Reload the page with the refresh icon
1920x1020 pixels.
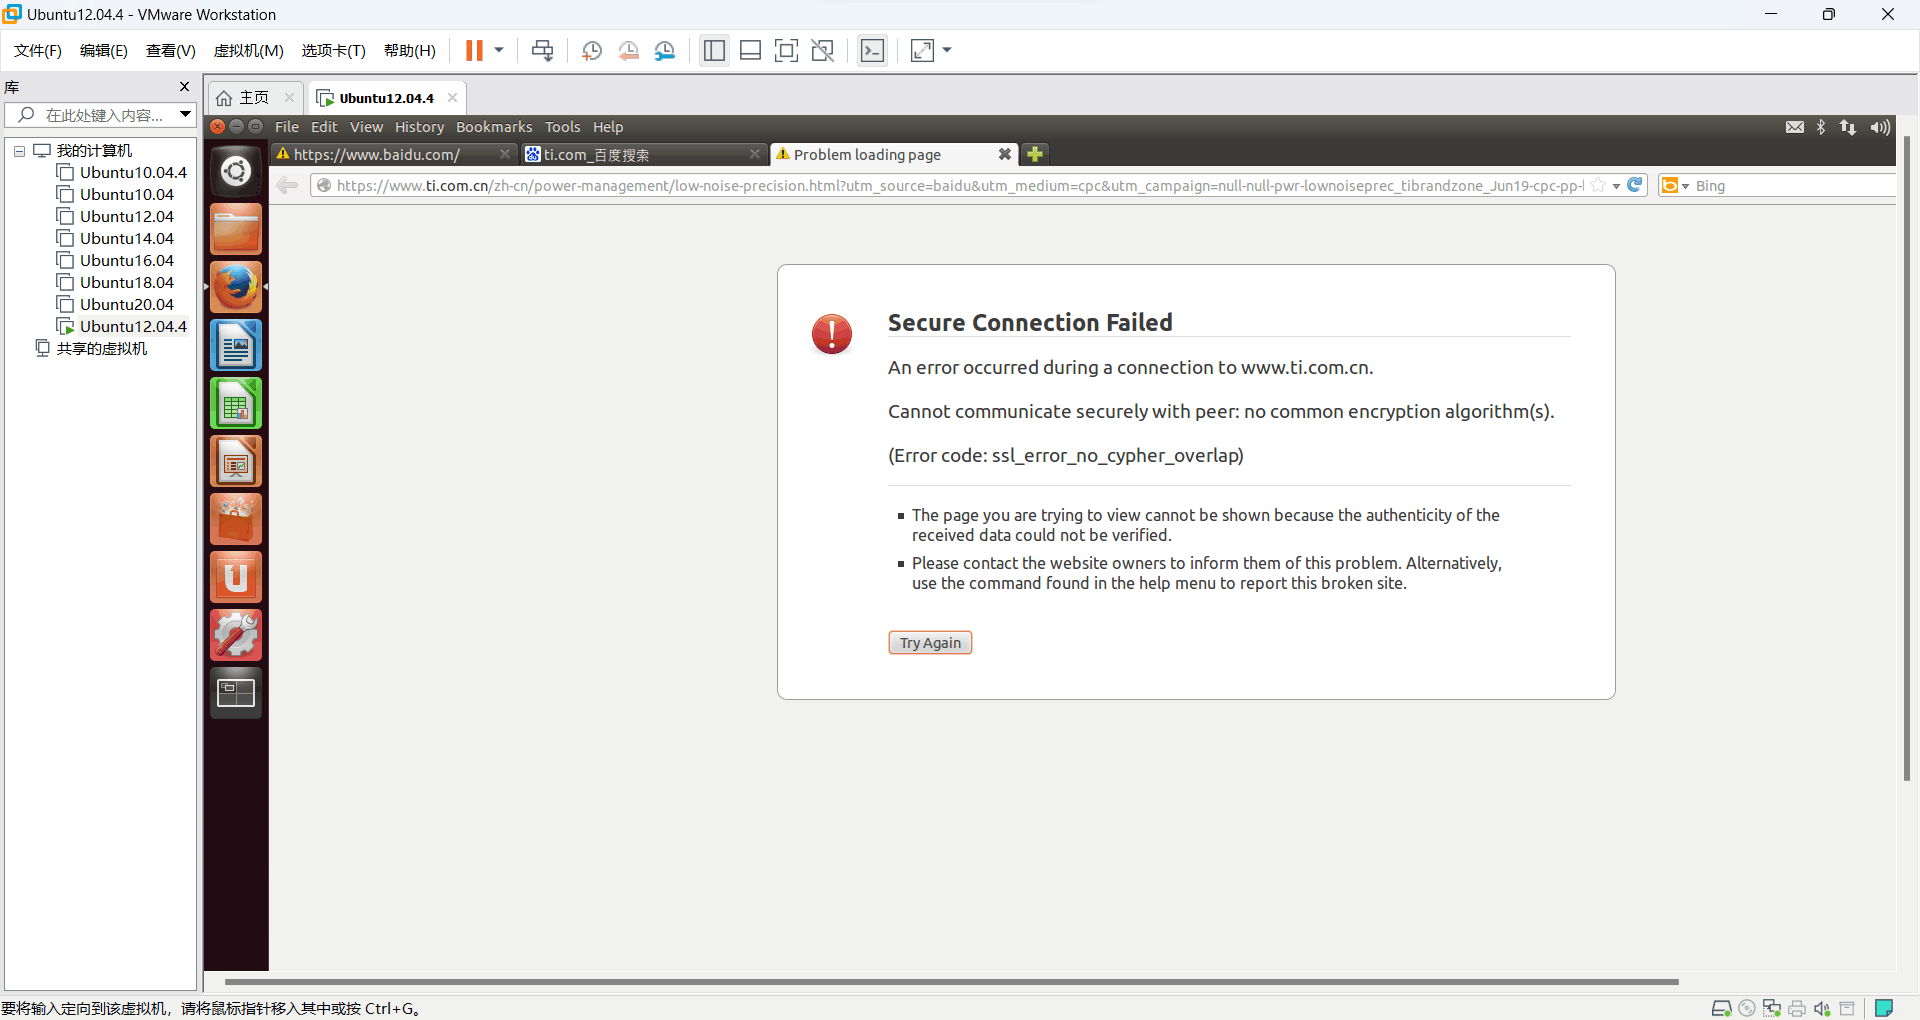coord(1635,185)
